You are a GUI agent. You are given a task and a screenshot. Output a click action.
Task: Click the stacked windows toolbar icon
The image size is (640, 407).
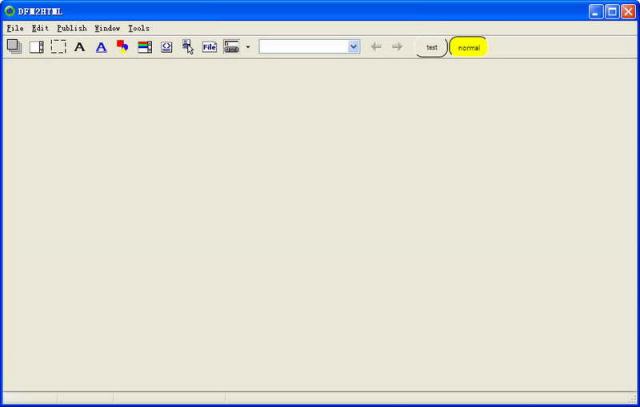[15, 47]
